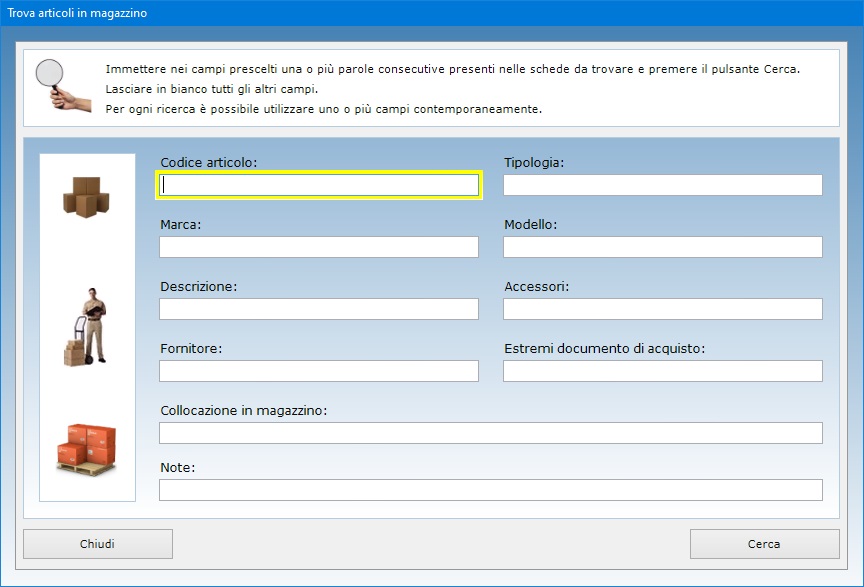This screenshot has height=587, width=864.
Task: Click the Codice articolo input field
Action: [319, 185]
